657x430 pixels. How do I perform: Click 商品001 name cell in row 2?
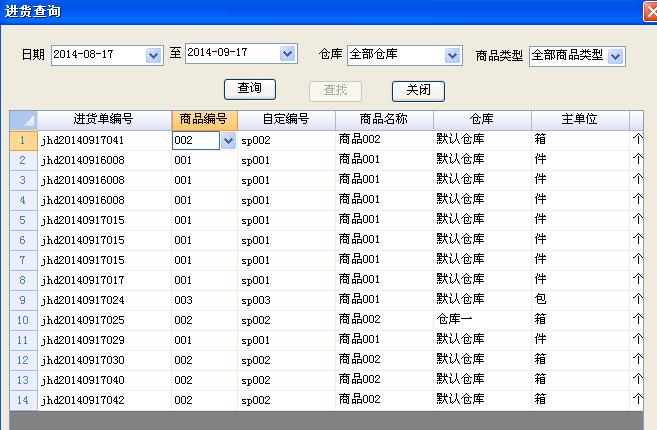(x=384, y=161)
